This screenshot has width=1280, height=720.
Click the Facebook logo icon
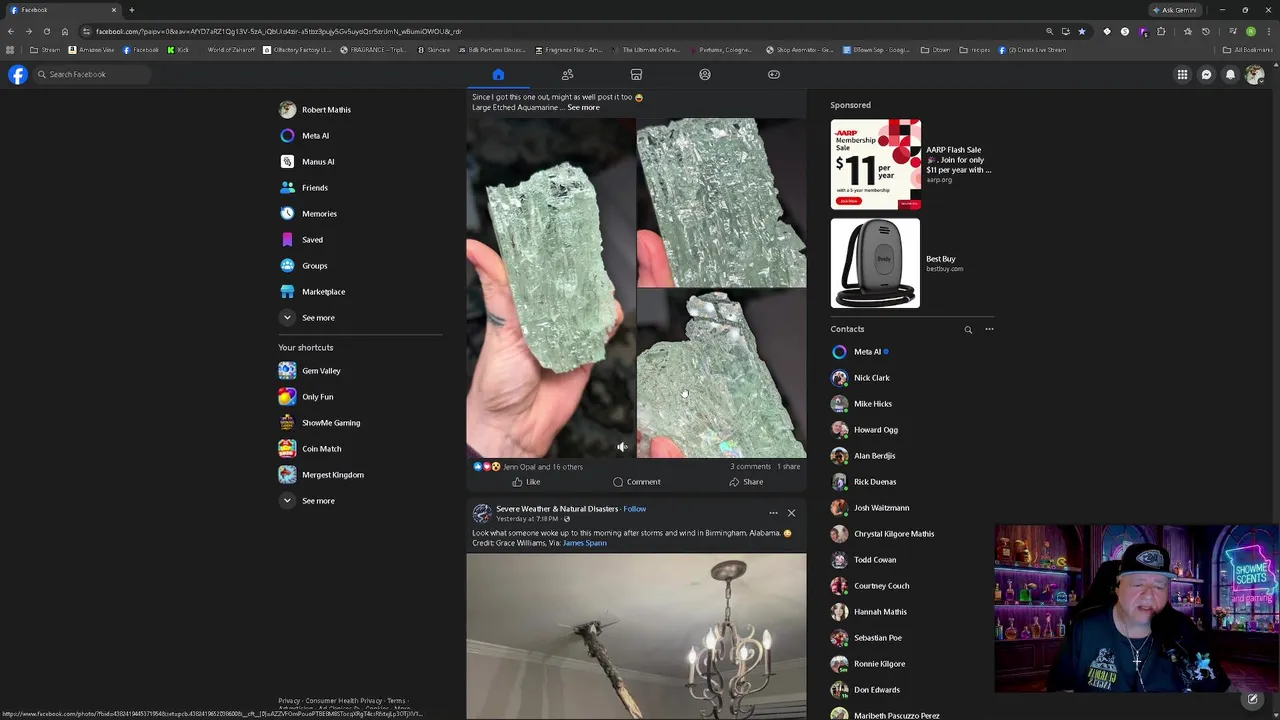18,74
